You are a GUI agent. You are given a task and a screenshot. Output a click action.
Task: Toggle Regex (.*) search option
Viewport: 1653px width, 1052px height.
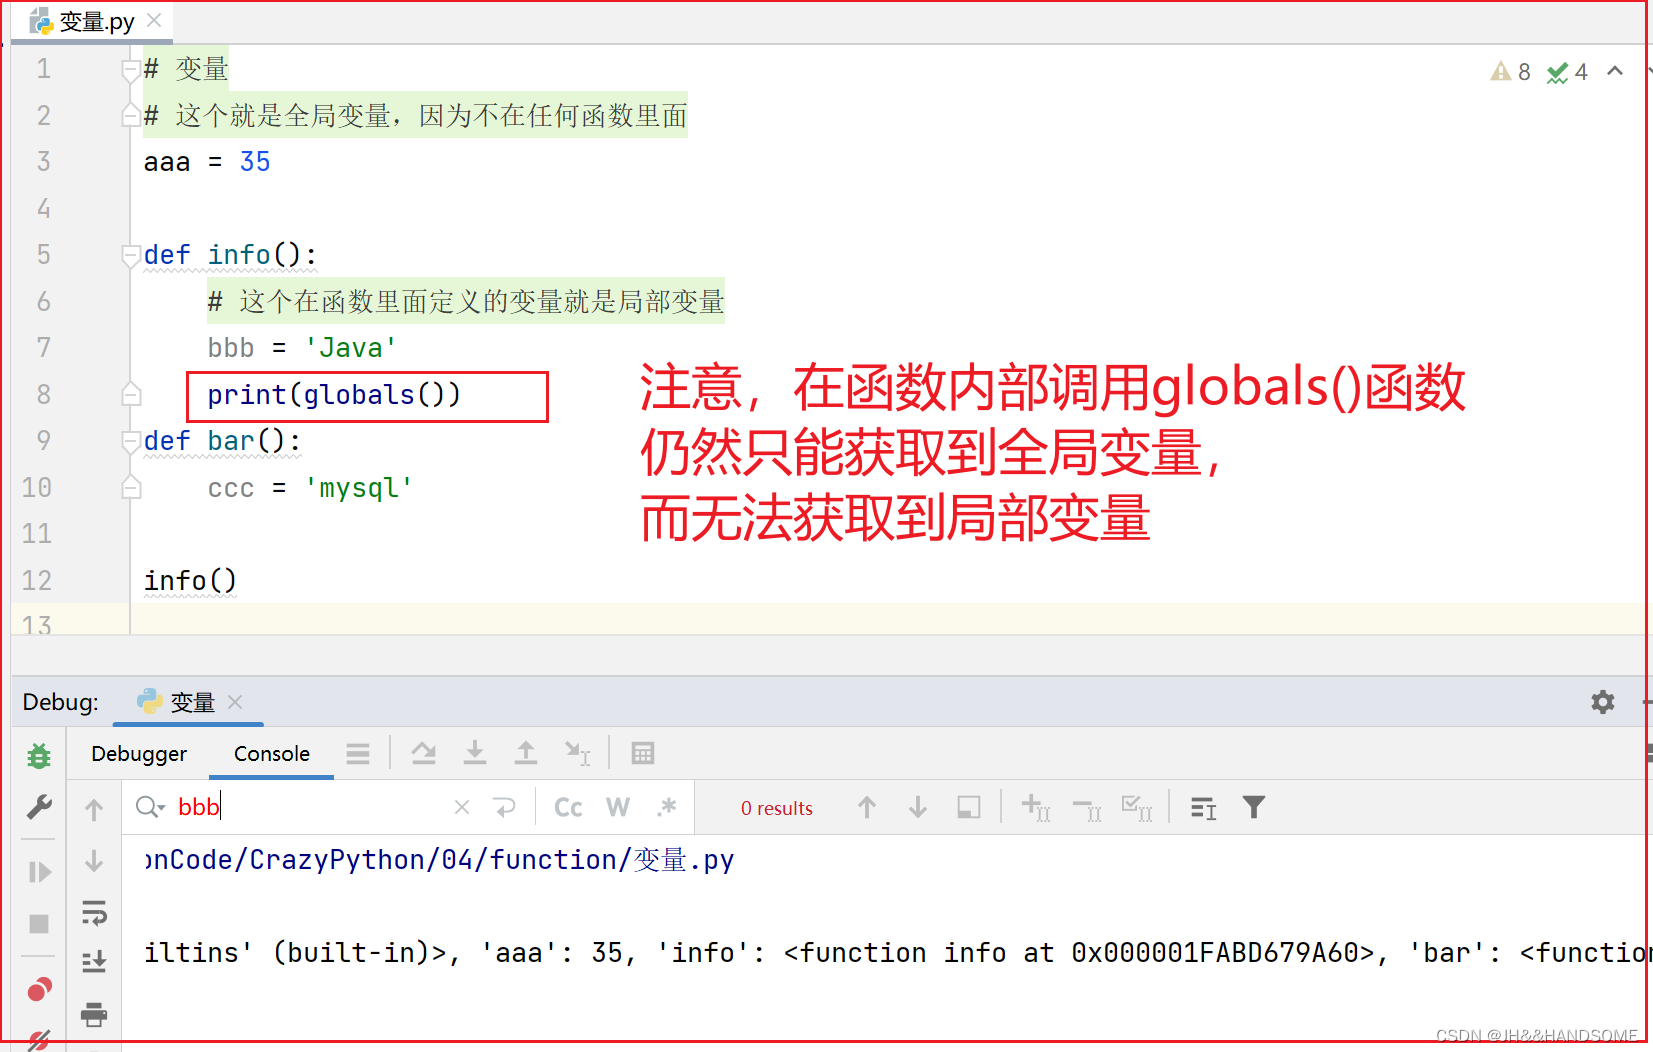click(x=667, y=807)
